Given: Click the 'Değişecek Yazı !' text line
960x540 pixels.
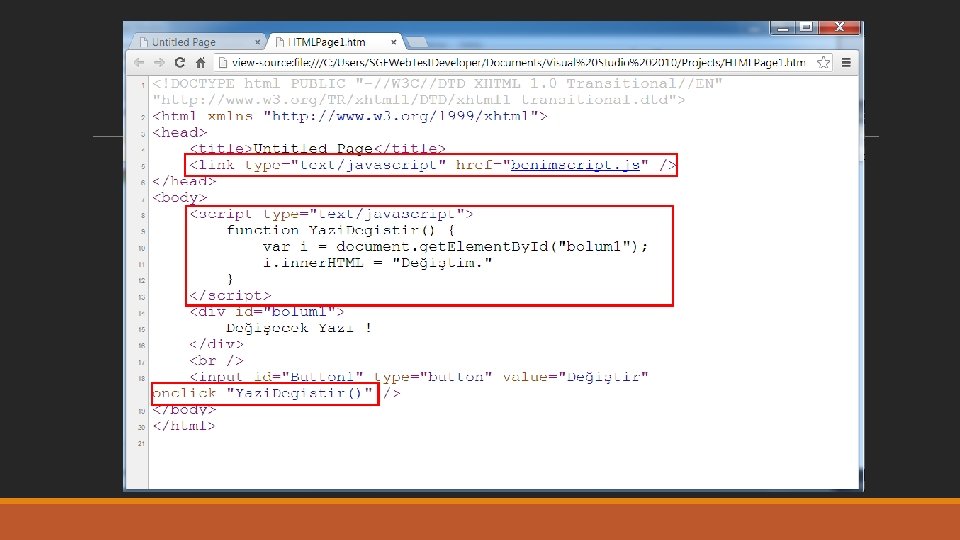Looking at the screenshot, I should (x=299, y=328).
